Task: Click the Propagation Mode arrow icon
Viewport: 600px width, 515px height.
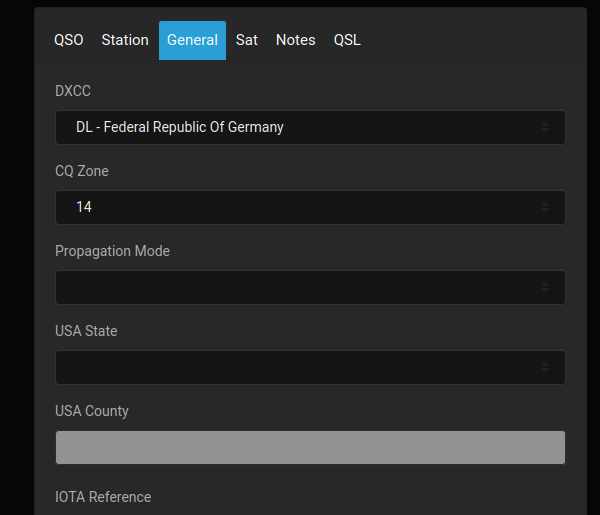Action: (x=545, y=287)
